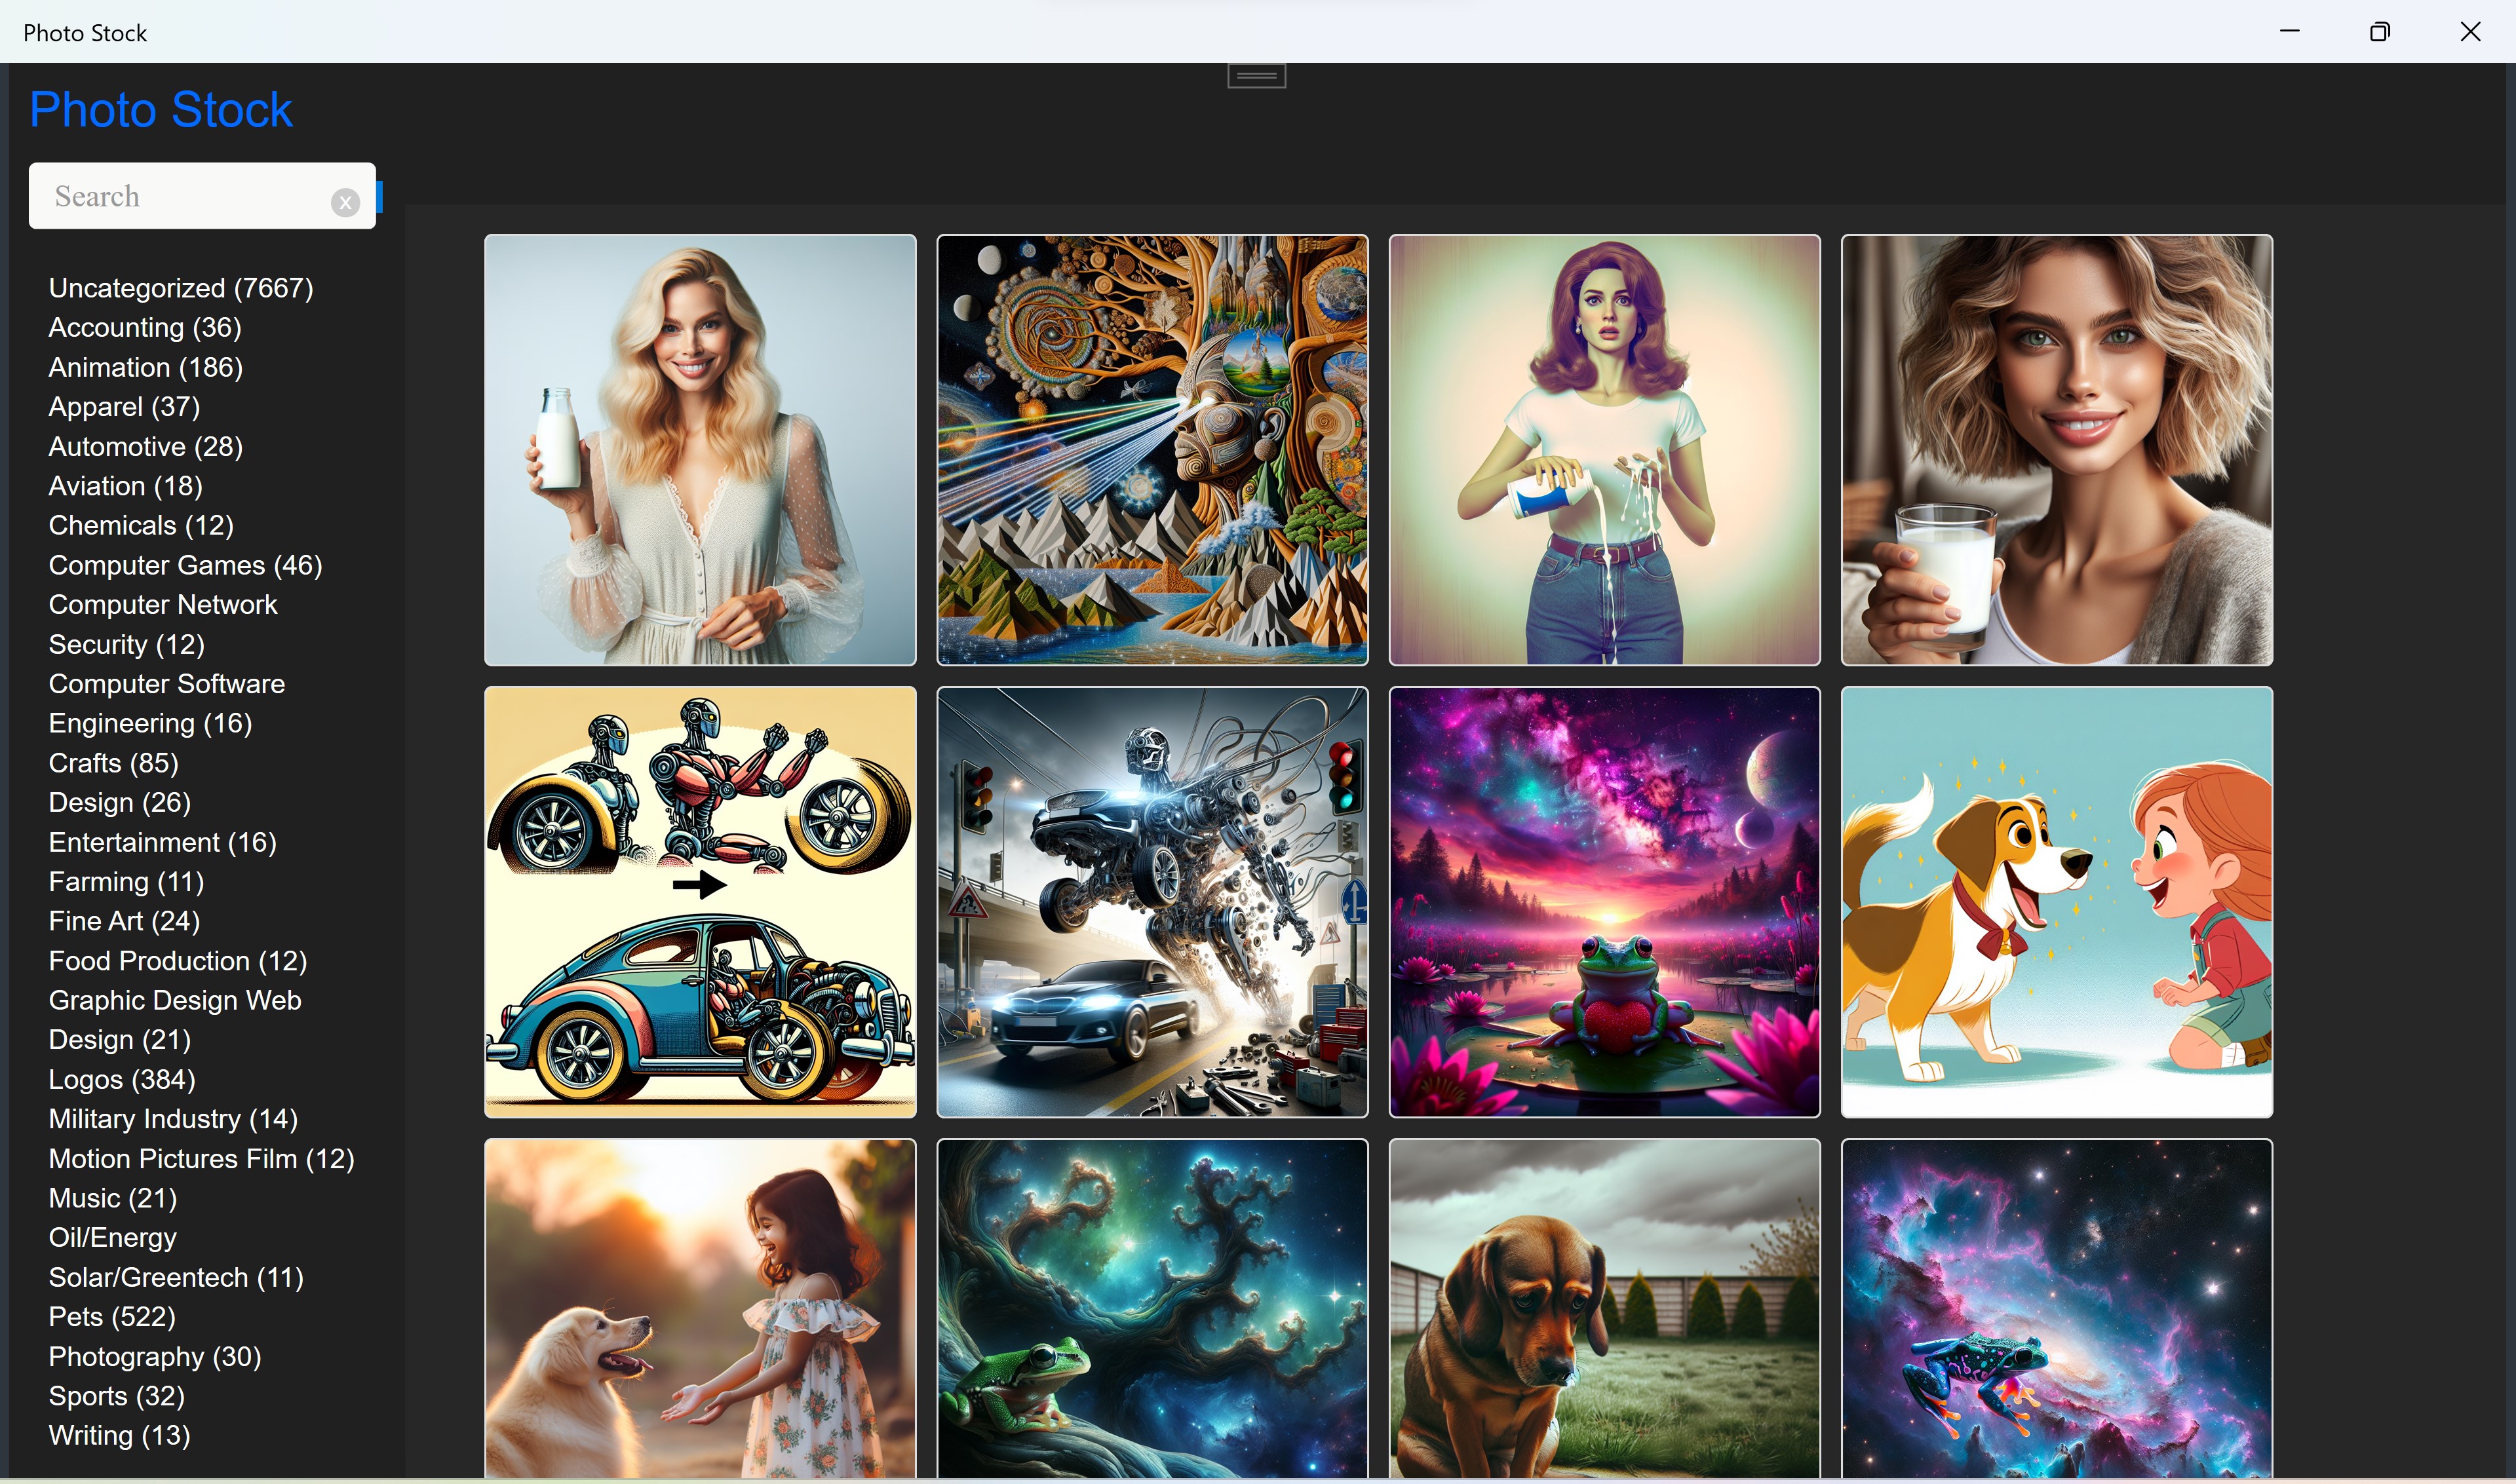The image size is (2516, 1484).
Task: Open the psychedelic surreal face artwork thumbnail
Action: [1152, 450]
